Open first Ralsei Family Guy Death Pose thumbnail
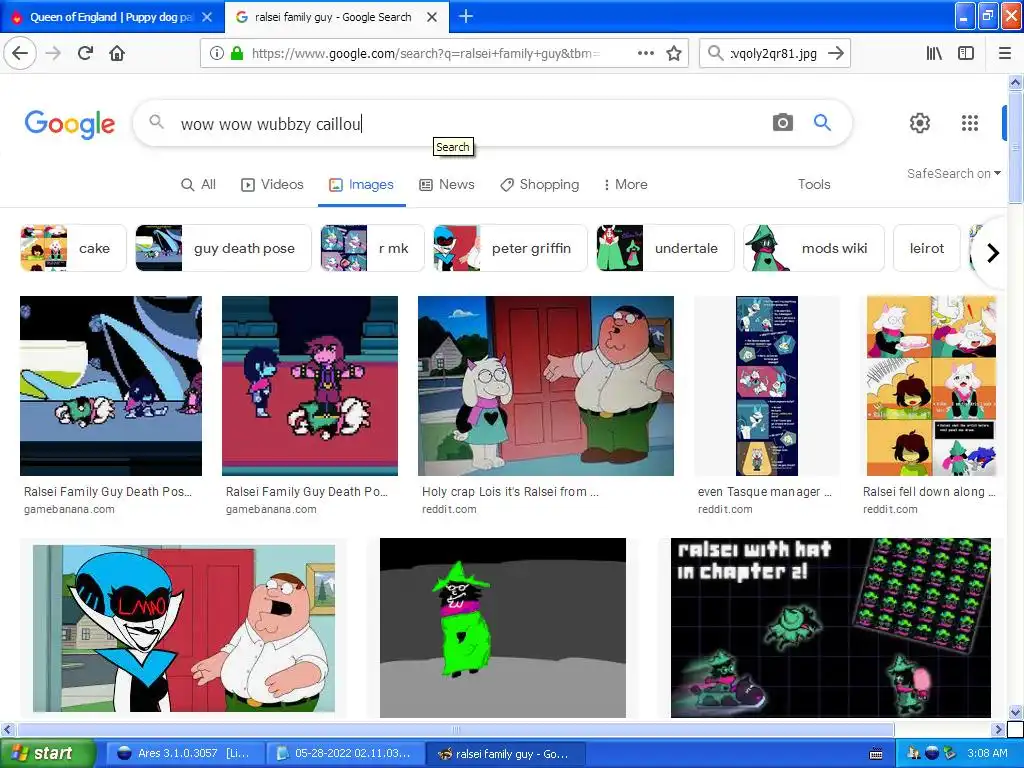This screenshot has width=1024, height=768. point(111,385)
